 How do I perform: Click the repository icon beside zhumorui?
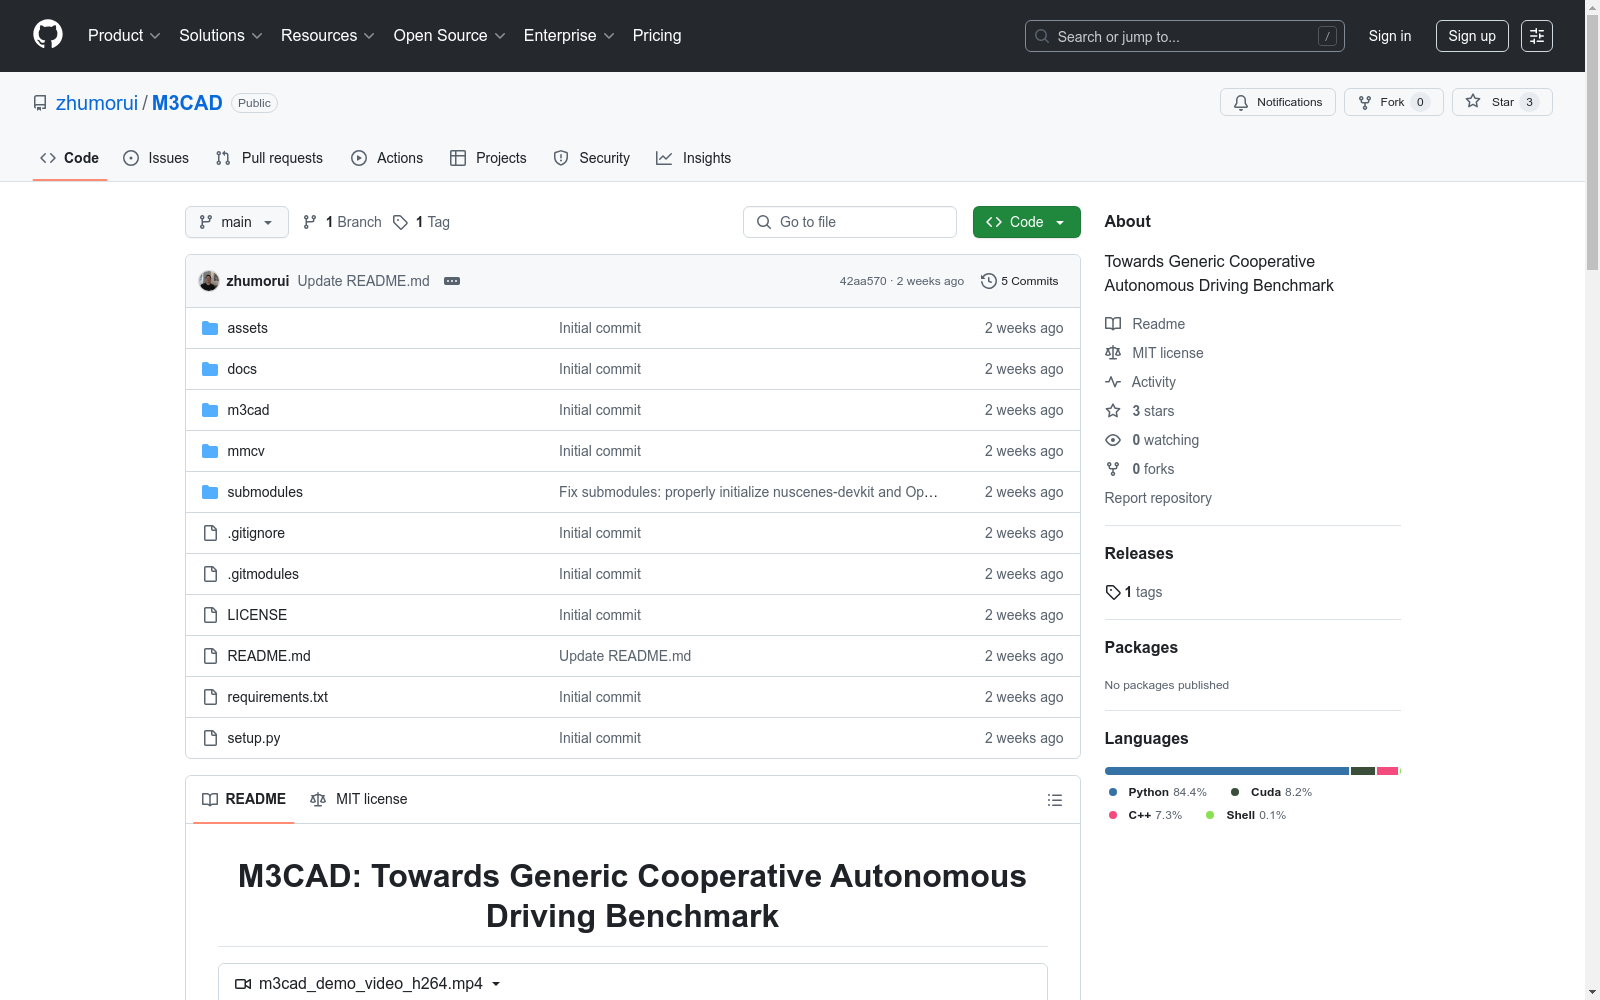click(x=40, y=103)
